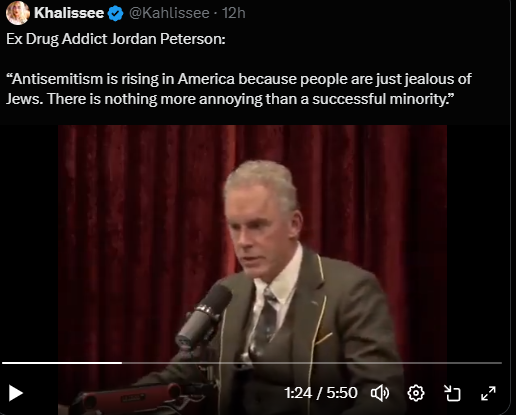516x415 pixels.
Task: Mute the video using the speaker icon
Action: tap(380, 393)
